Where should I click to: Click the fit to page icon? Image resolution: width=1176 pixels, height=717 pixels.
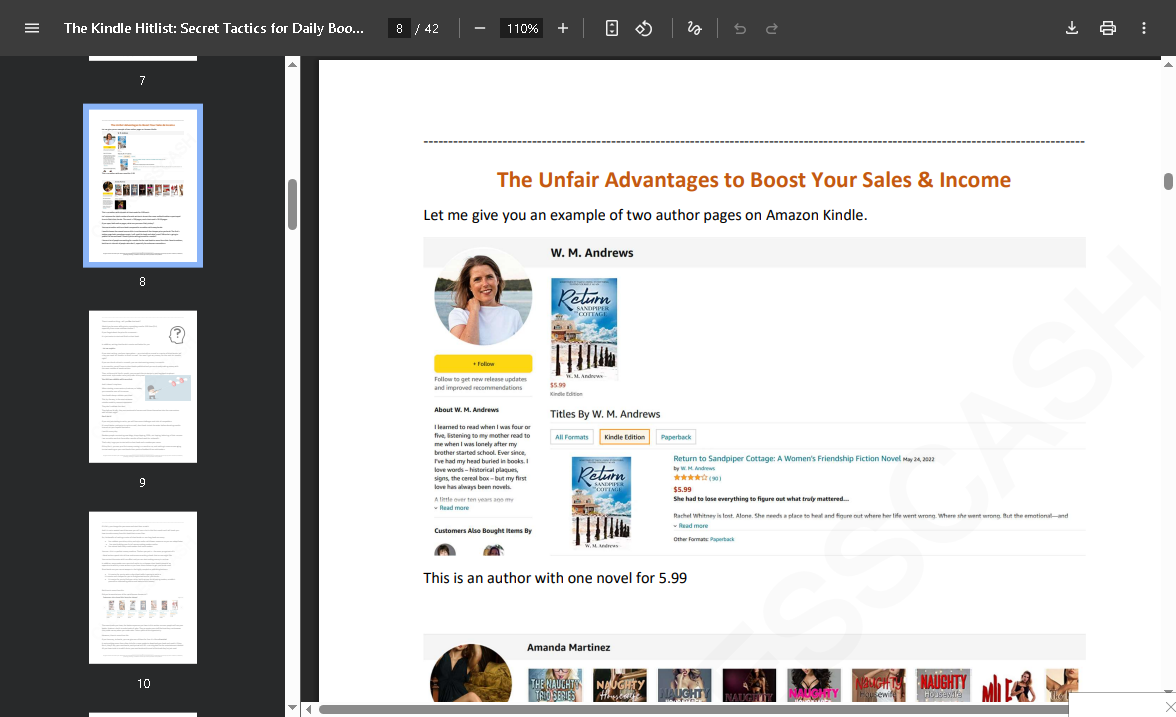[x=612, y=28]
